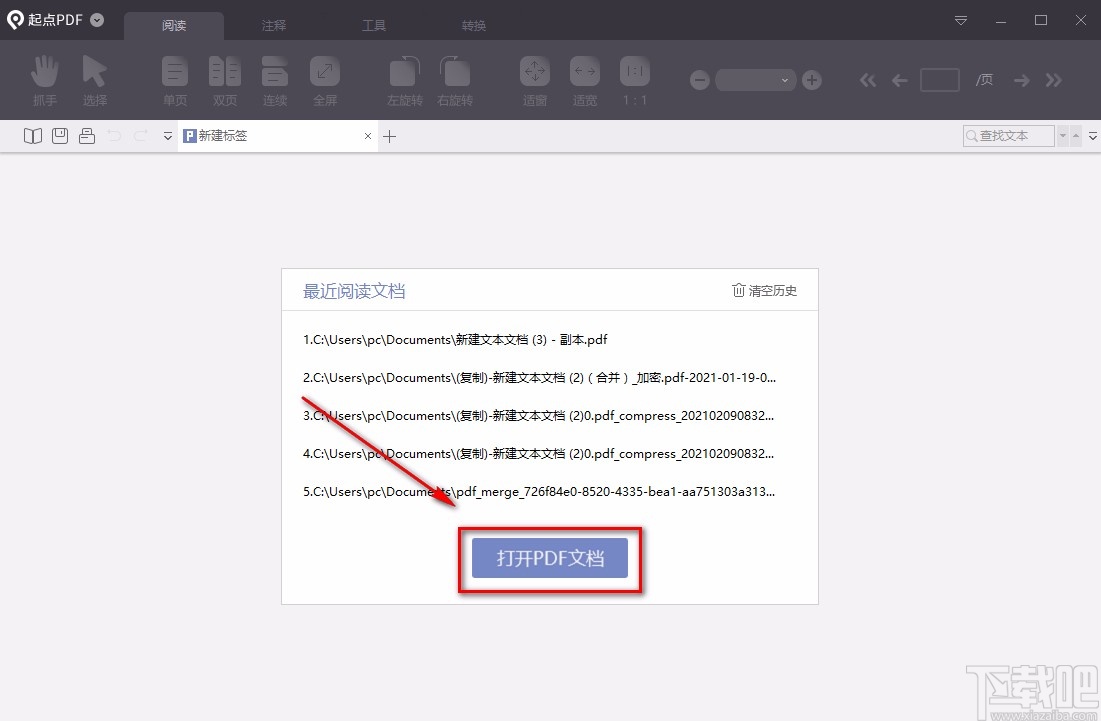Screen dimensions: 1101x721
Task: Rotate the page right (右旋转)
Action: click(x=454, y=79)
